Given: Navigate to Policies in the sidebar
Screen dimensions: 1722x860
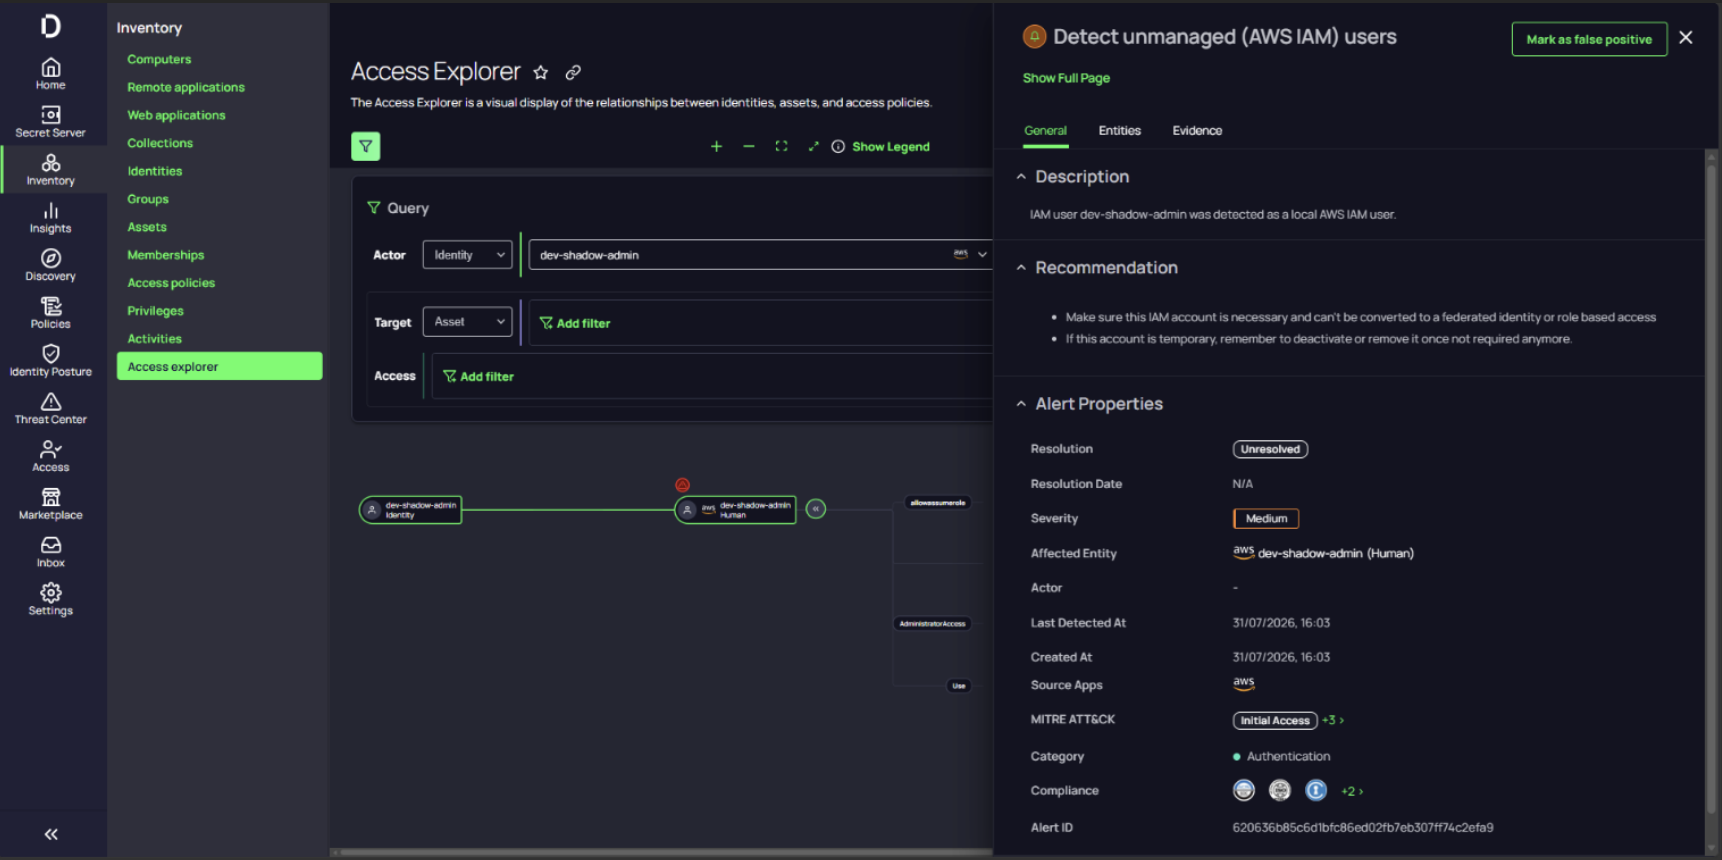Looking at the screenshot, I should (51, 313).
